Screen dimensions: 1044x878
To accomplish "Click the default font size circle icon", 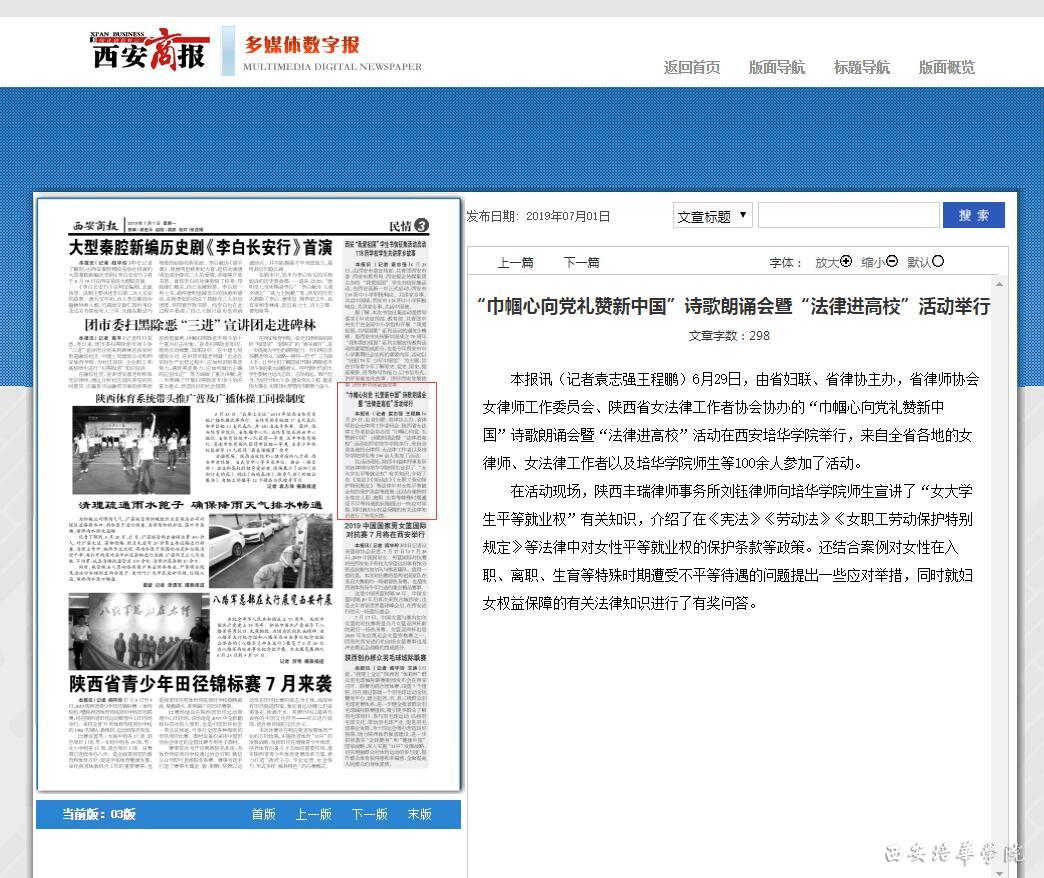I will tap(938, 262).
